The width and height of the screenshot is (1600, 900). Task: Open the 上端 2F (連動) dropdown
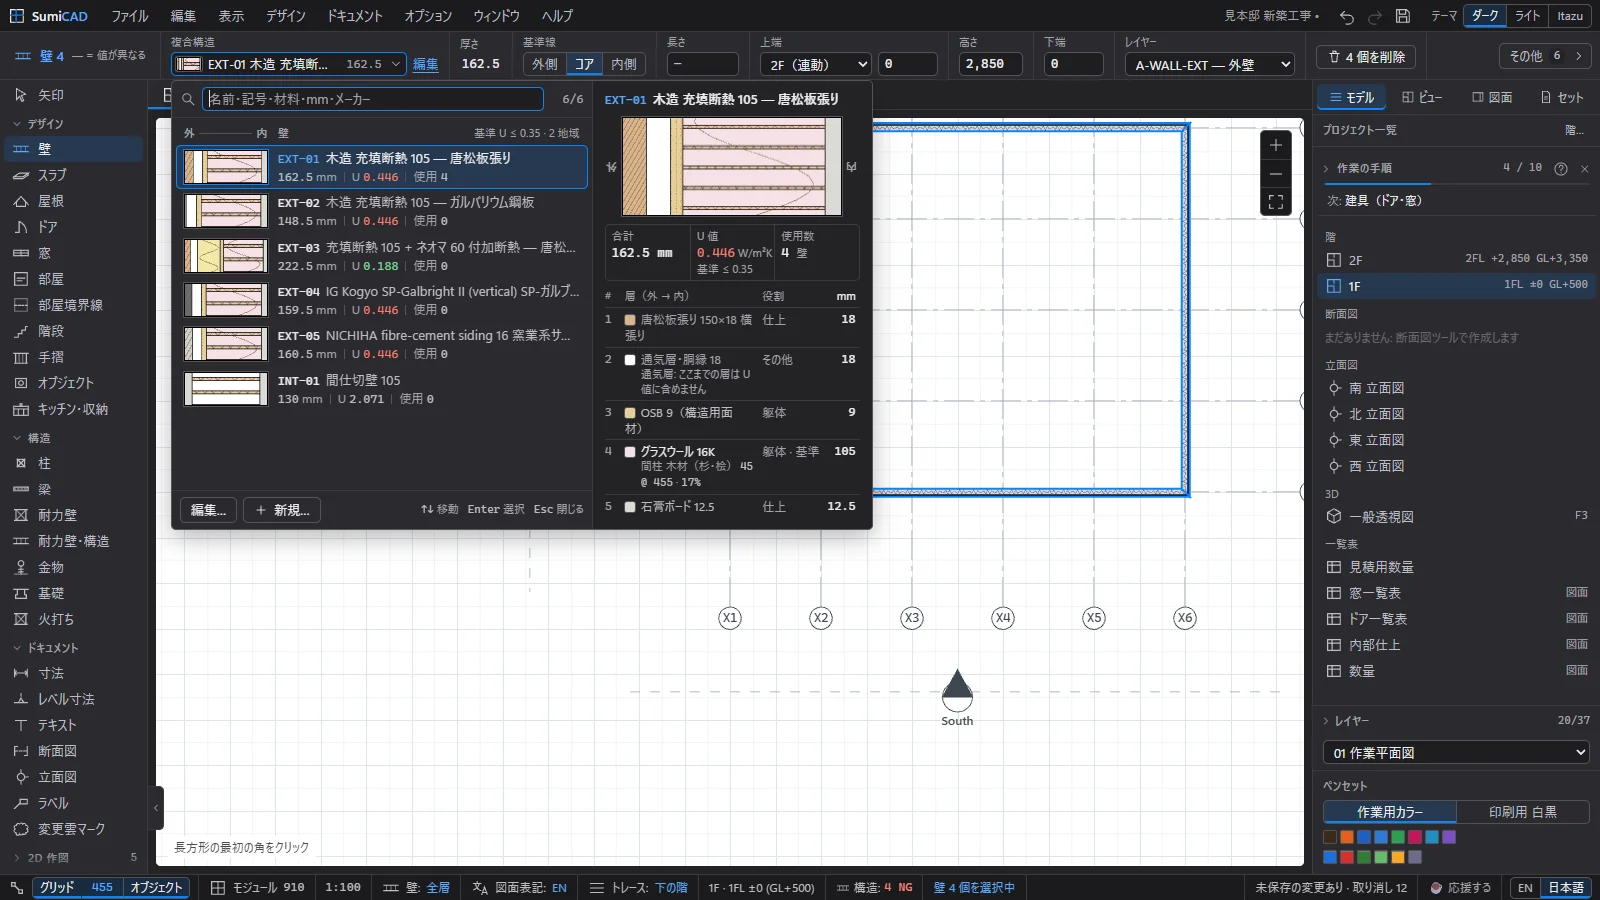point(816,64)
